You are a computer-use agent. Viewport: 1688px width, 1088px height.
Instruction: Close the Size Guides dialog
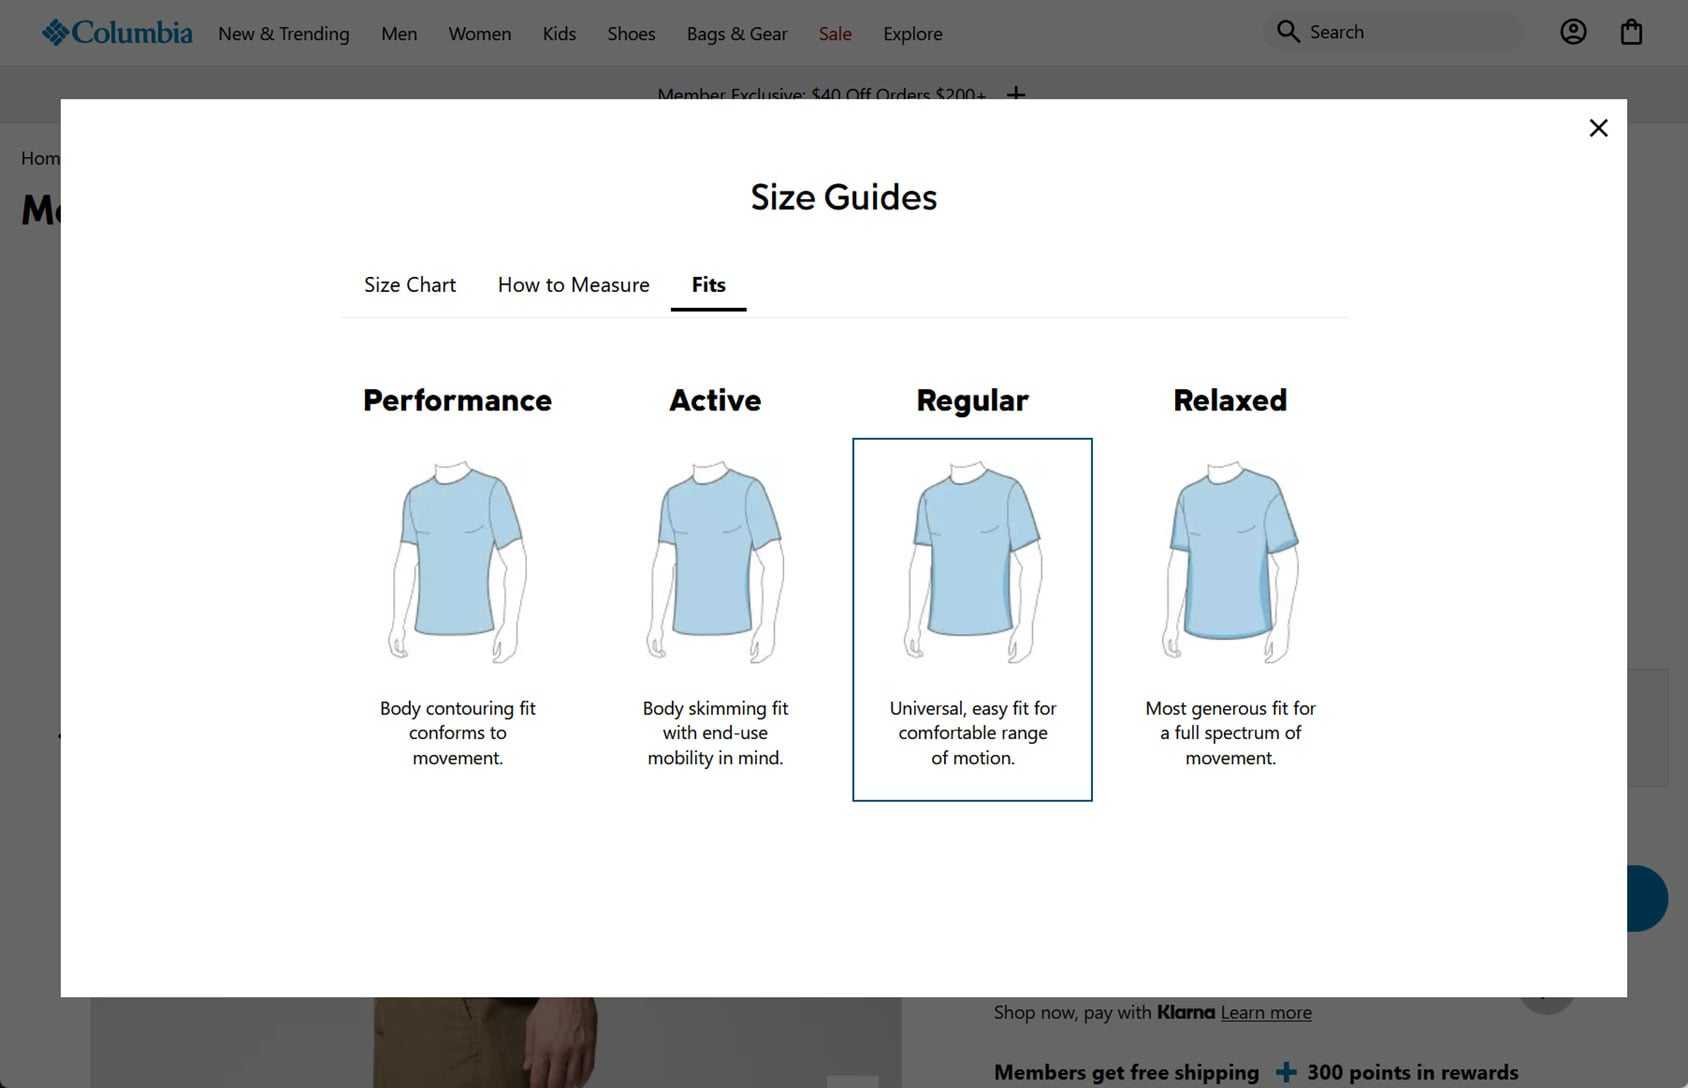[1598, 128]
